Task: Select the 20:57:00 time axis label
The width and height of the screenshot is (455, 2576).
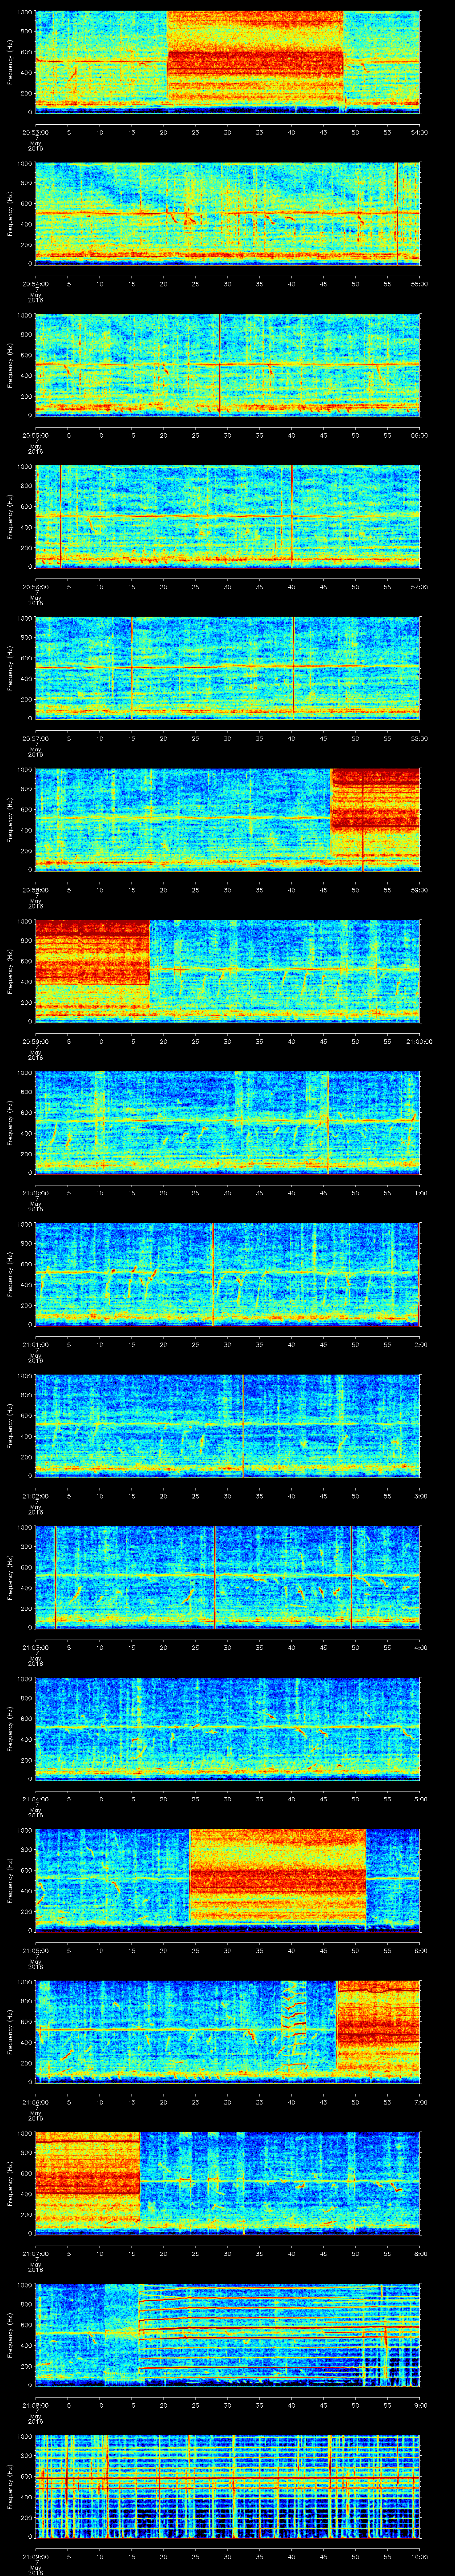Action: pyautogui.click(x=35, y=738)
